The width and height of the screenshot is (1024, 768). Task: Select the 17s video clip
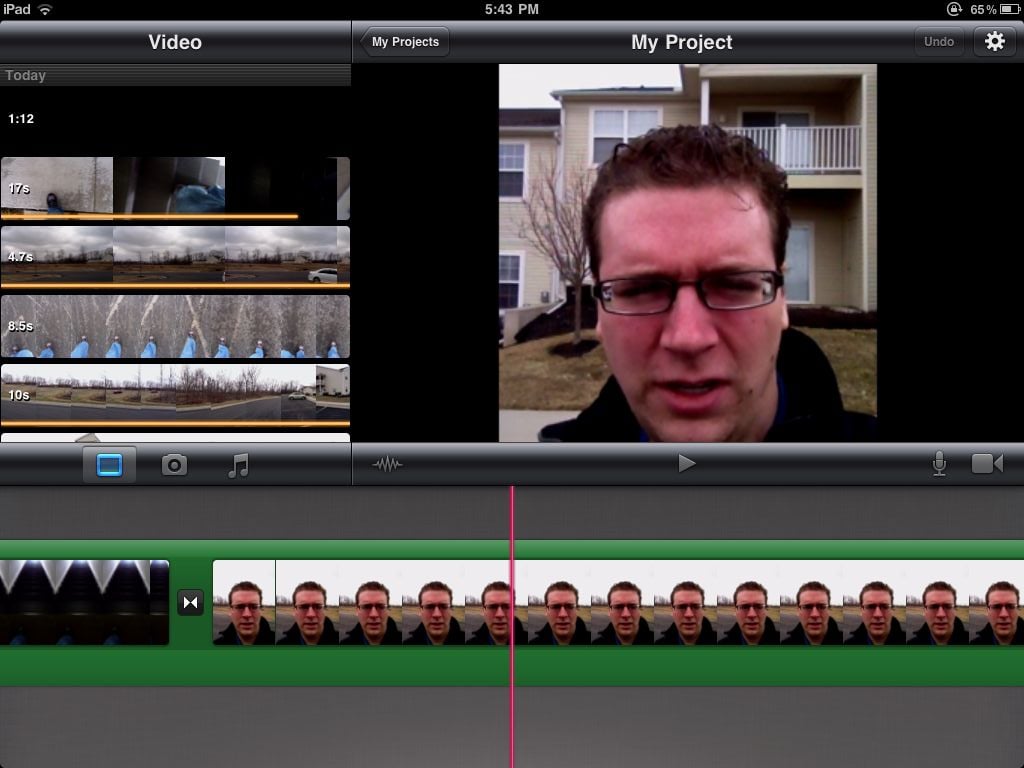tap(175, 188)
